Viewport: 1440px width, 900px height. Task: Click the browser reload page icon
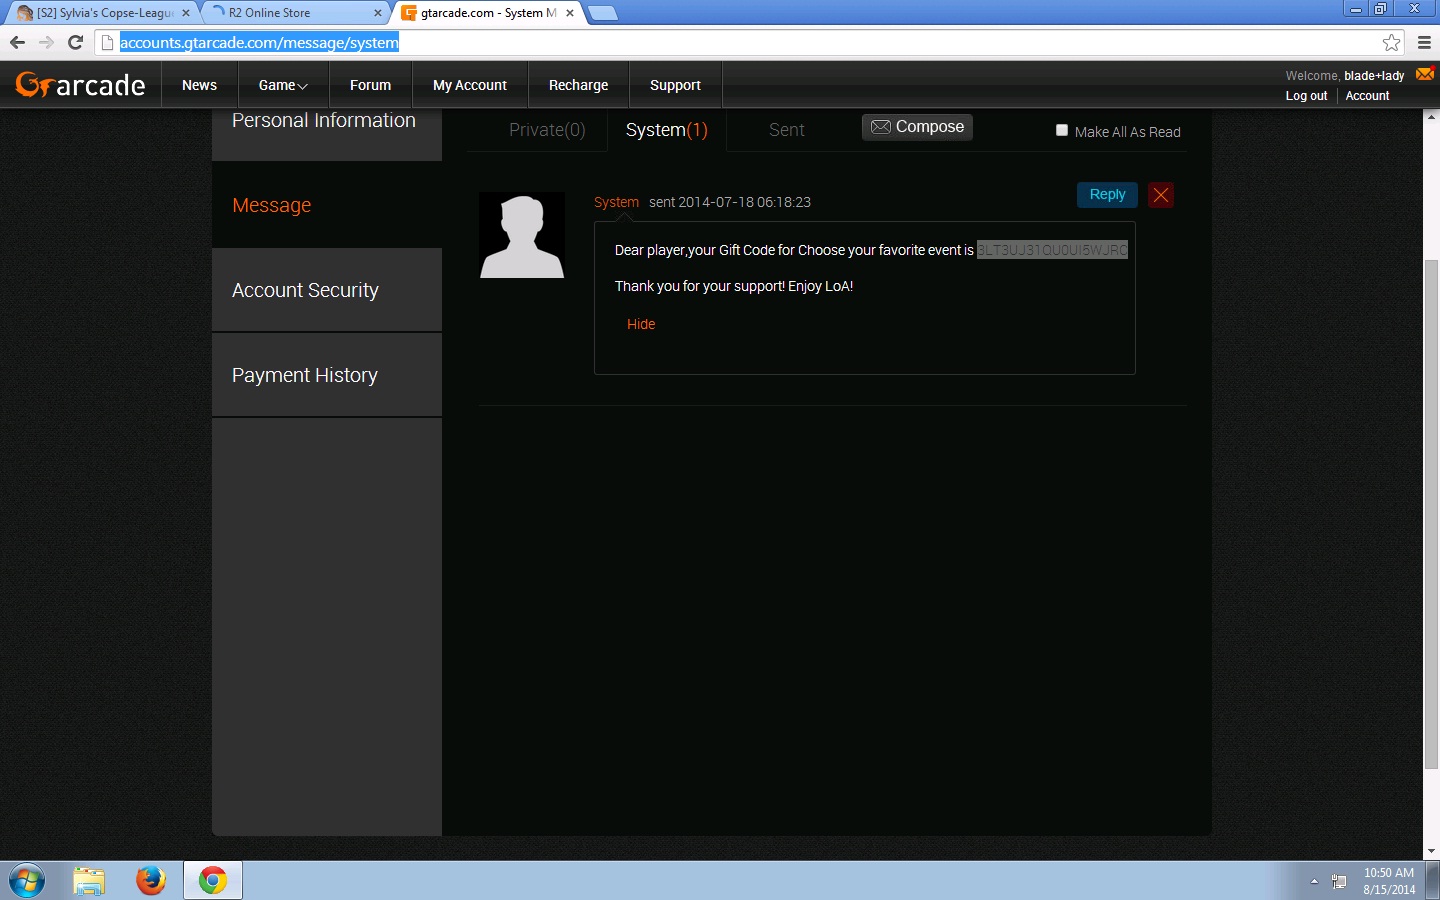[75, 42]
